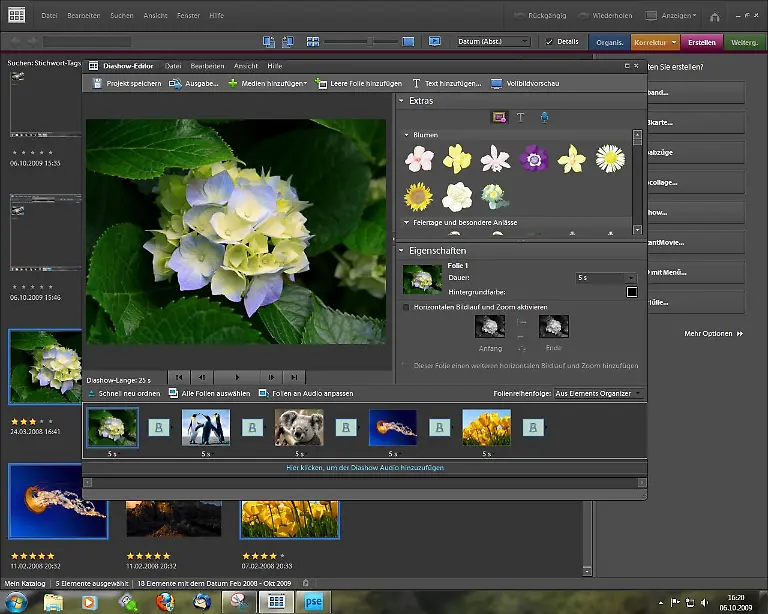Select the penguins slide in the storyboard
This screenshot has height=614, width=768.
205,427
